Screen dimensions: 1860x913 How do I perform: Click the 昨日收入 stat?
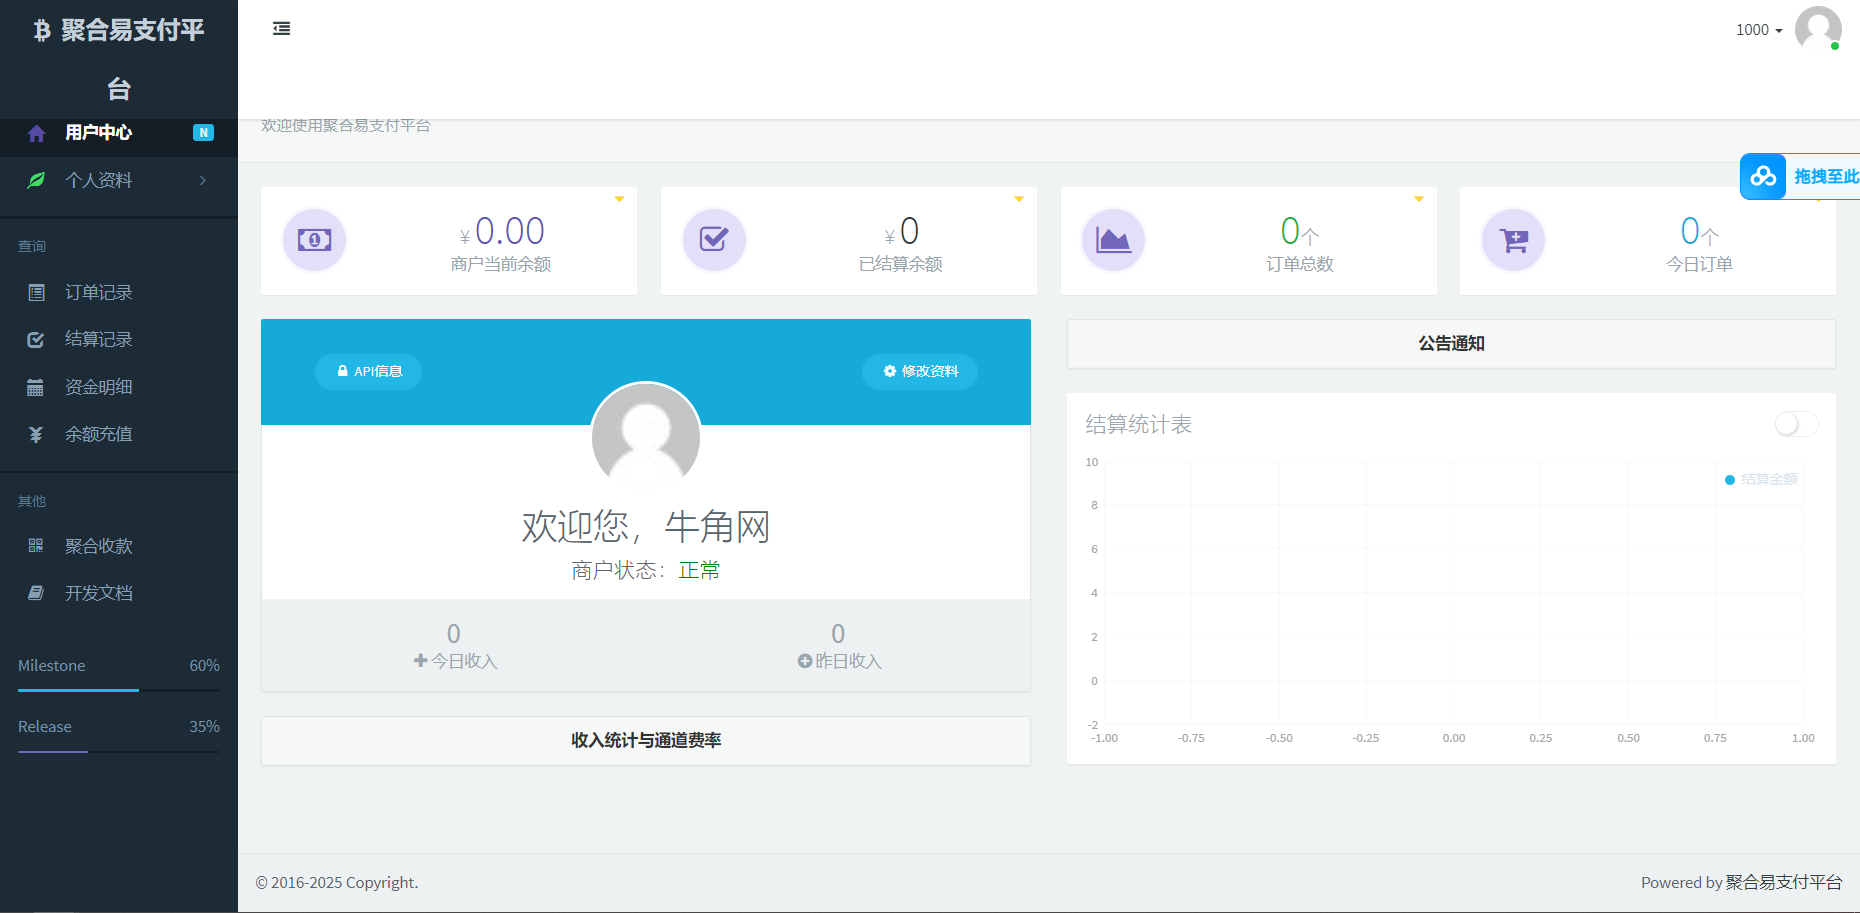[x=839, y=647]
